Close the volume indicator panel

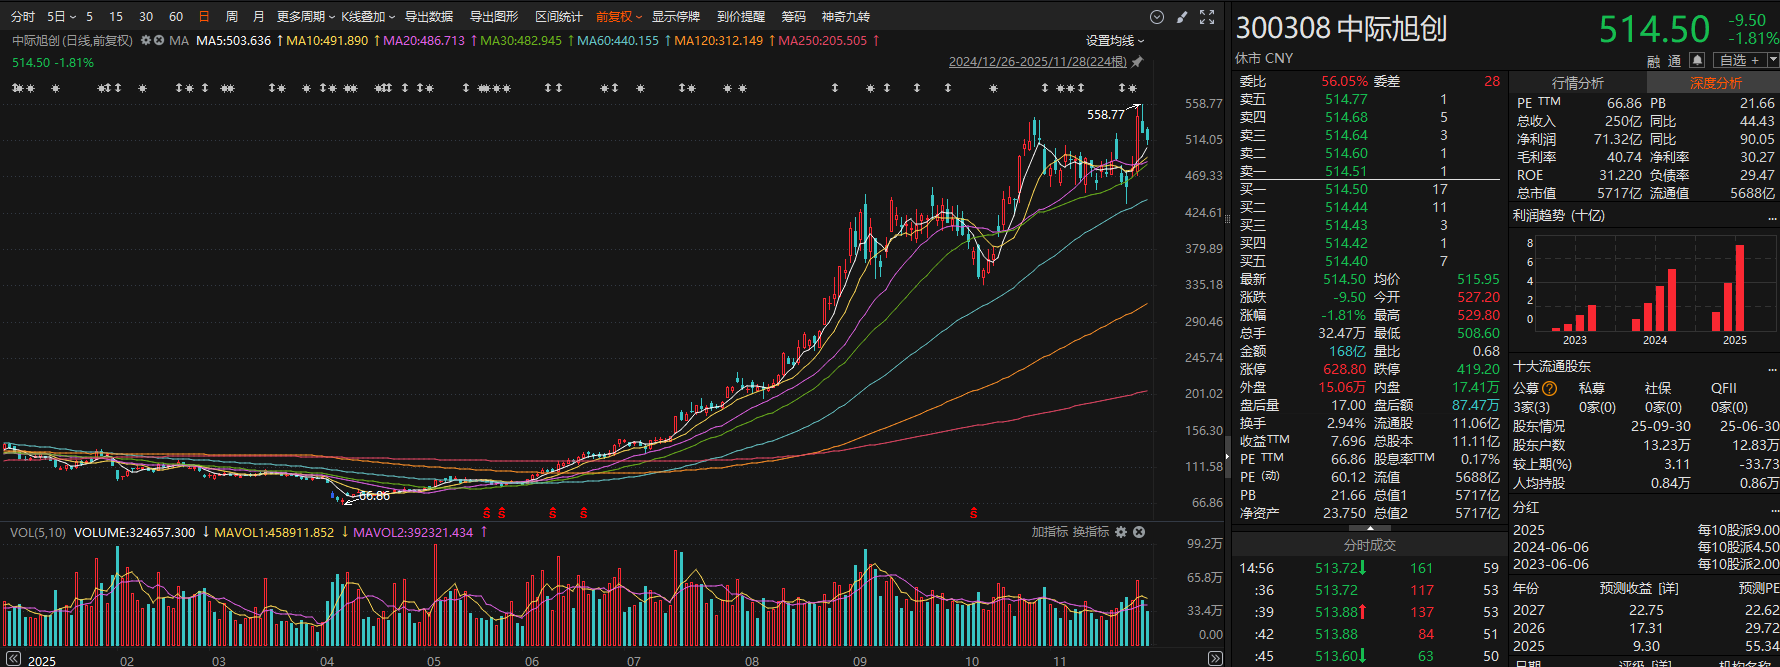click(1139, 532)
